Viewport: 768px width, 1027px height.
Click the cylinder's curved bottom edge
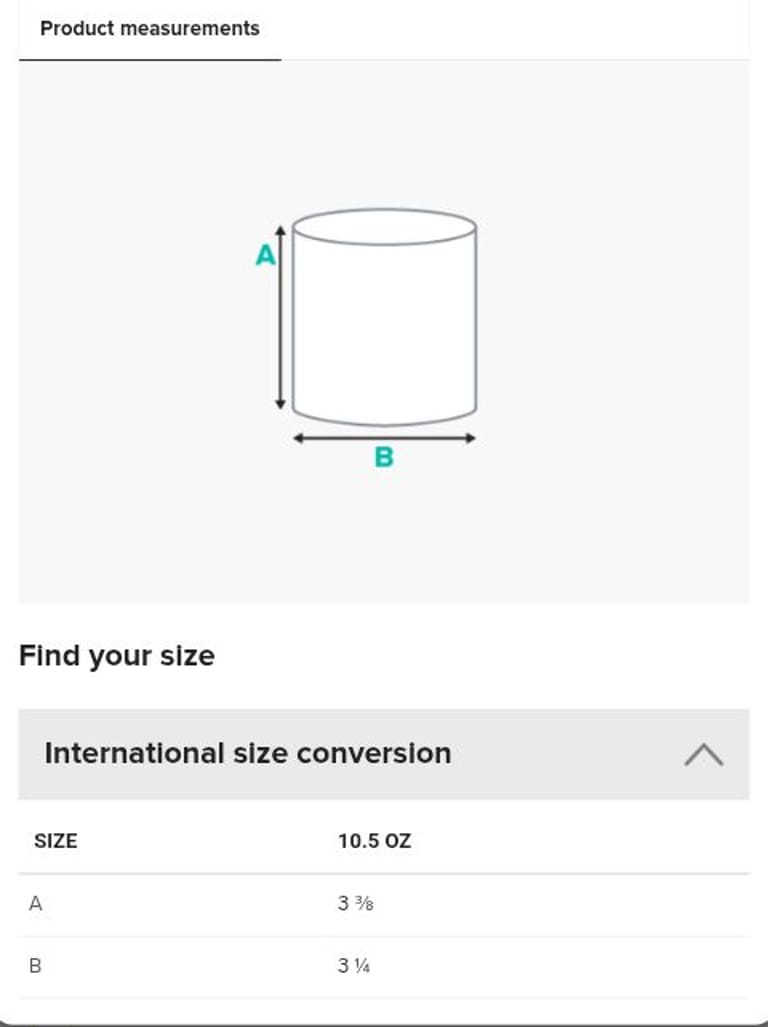click(384, 424)
